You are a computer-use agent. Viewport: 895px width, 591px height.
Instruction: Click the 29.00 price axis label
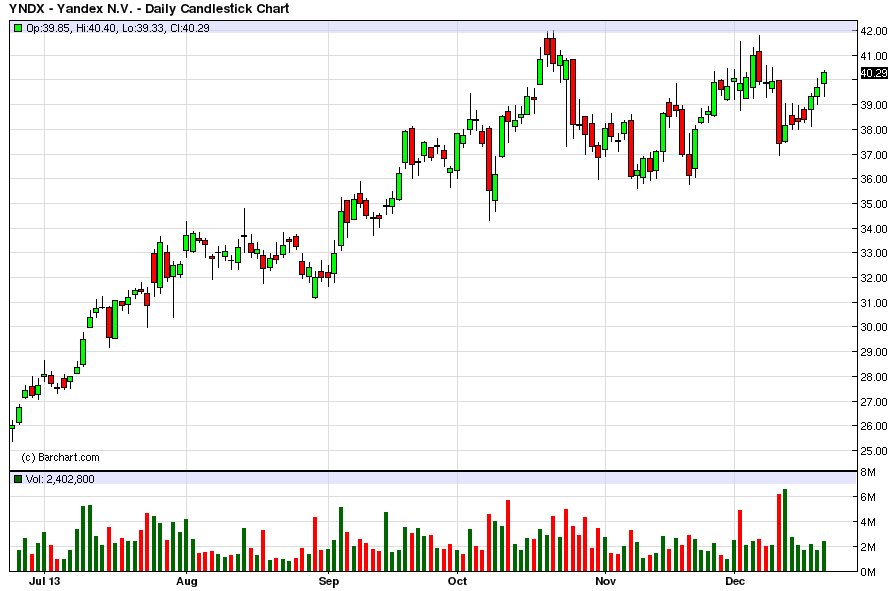(x=874, y=352)
